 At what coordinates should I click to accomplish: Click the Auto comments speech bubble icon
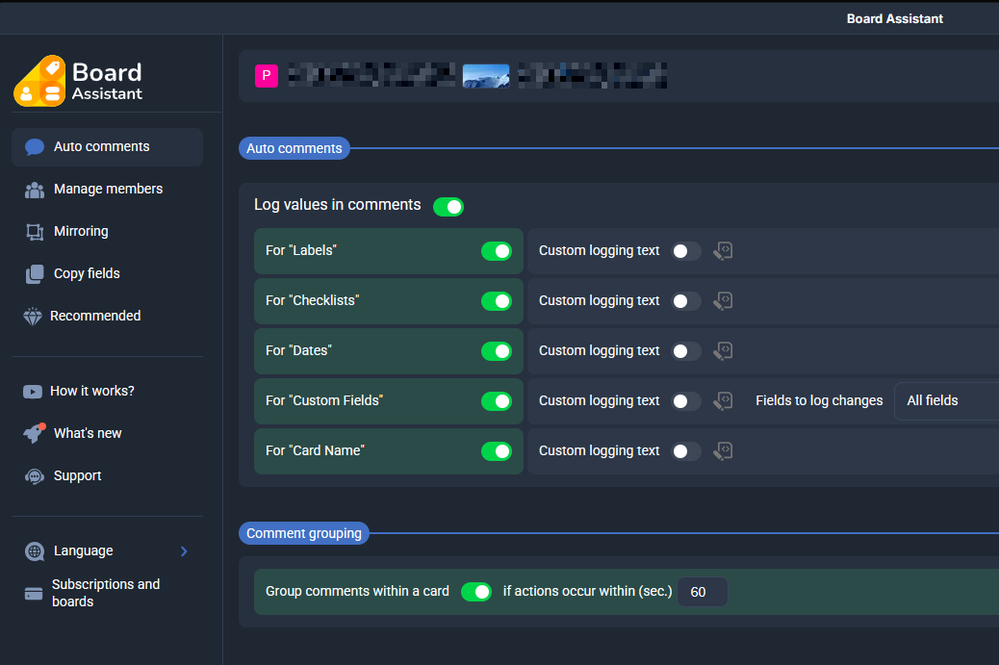(34, 147)
